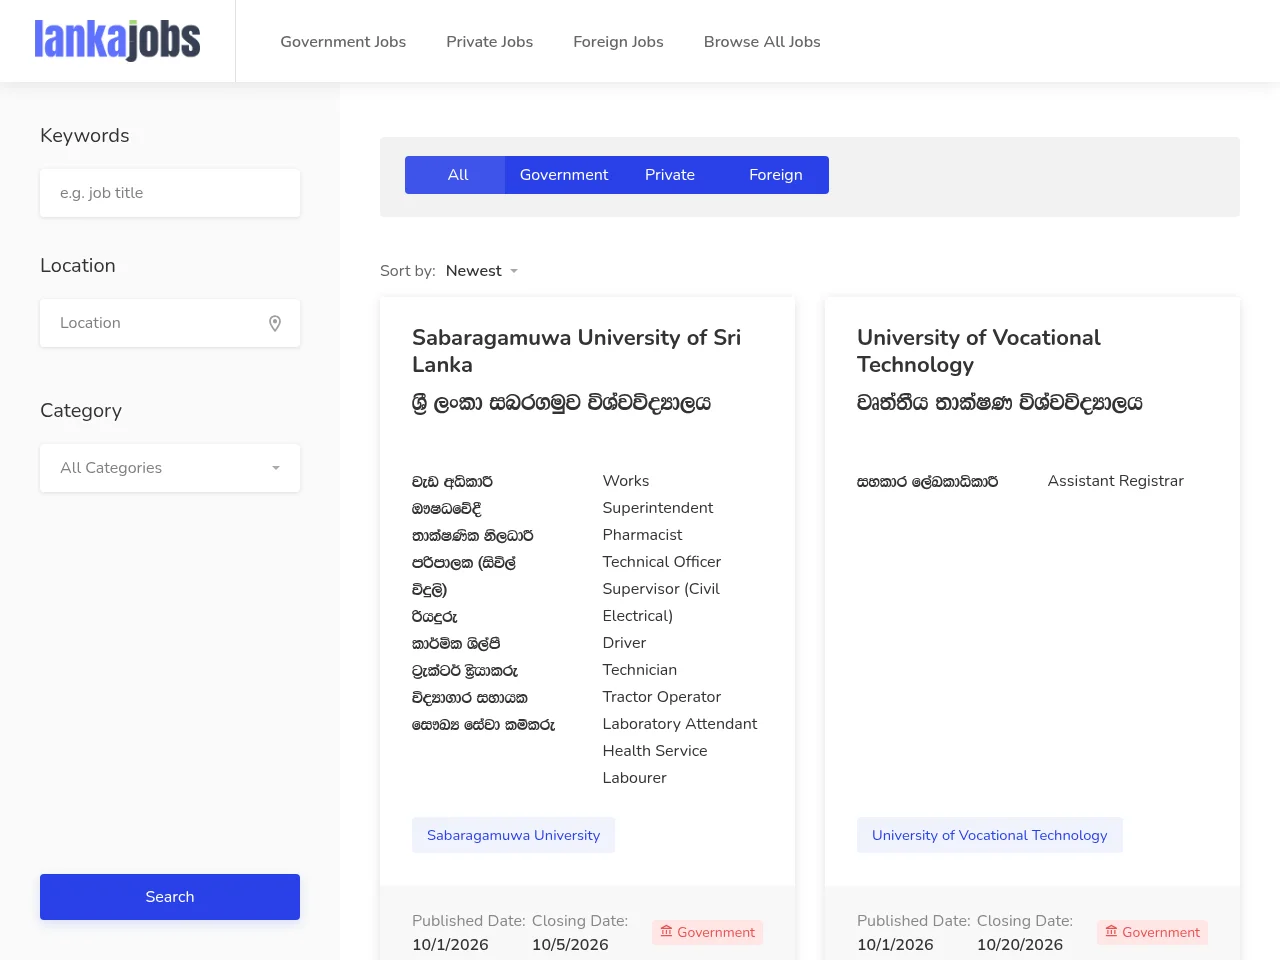The width and height of the screenshot is (1280, 960).
Task: Open the Sabaragamuwa University of Sri Lanka job title
Action: coord(577,351)
